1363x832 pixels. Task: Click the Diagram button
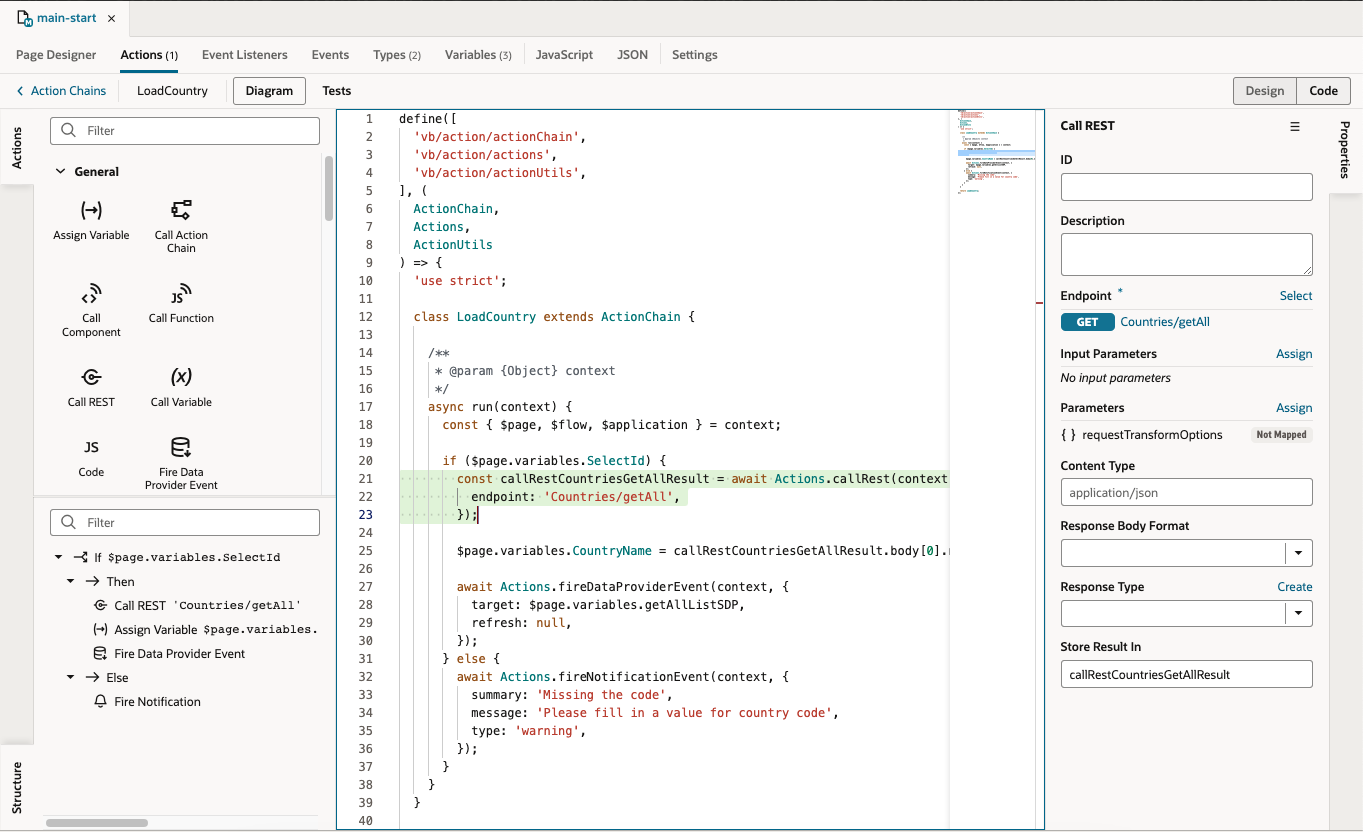click(268, 90)
